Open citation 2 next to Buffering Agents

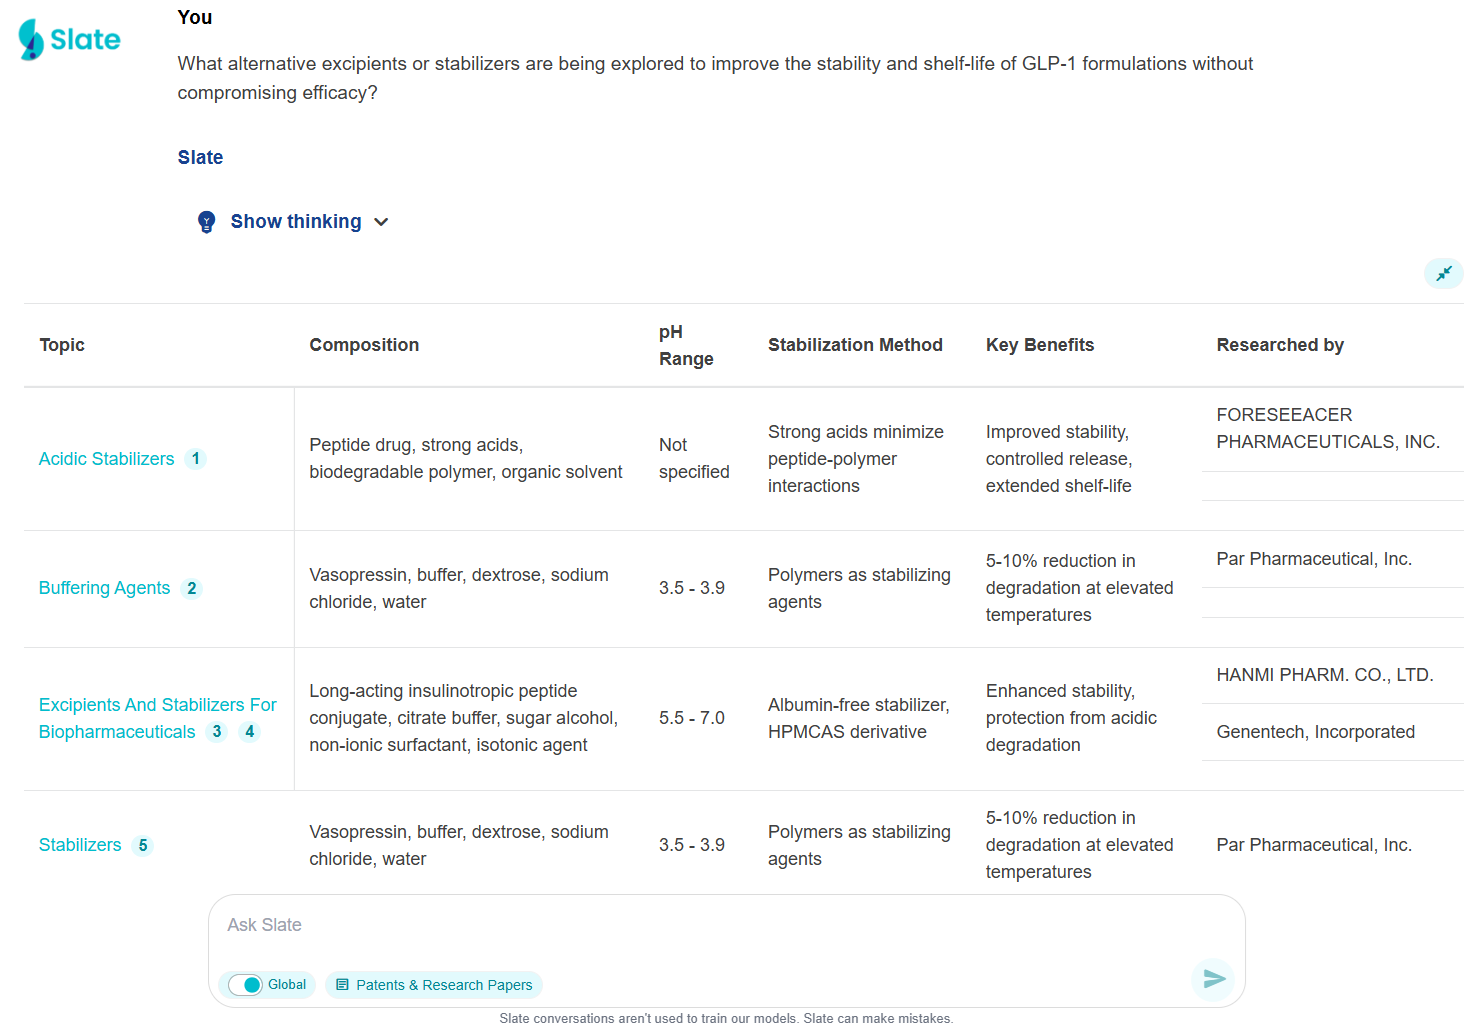(x=191, y=588)
